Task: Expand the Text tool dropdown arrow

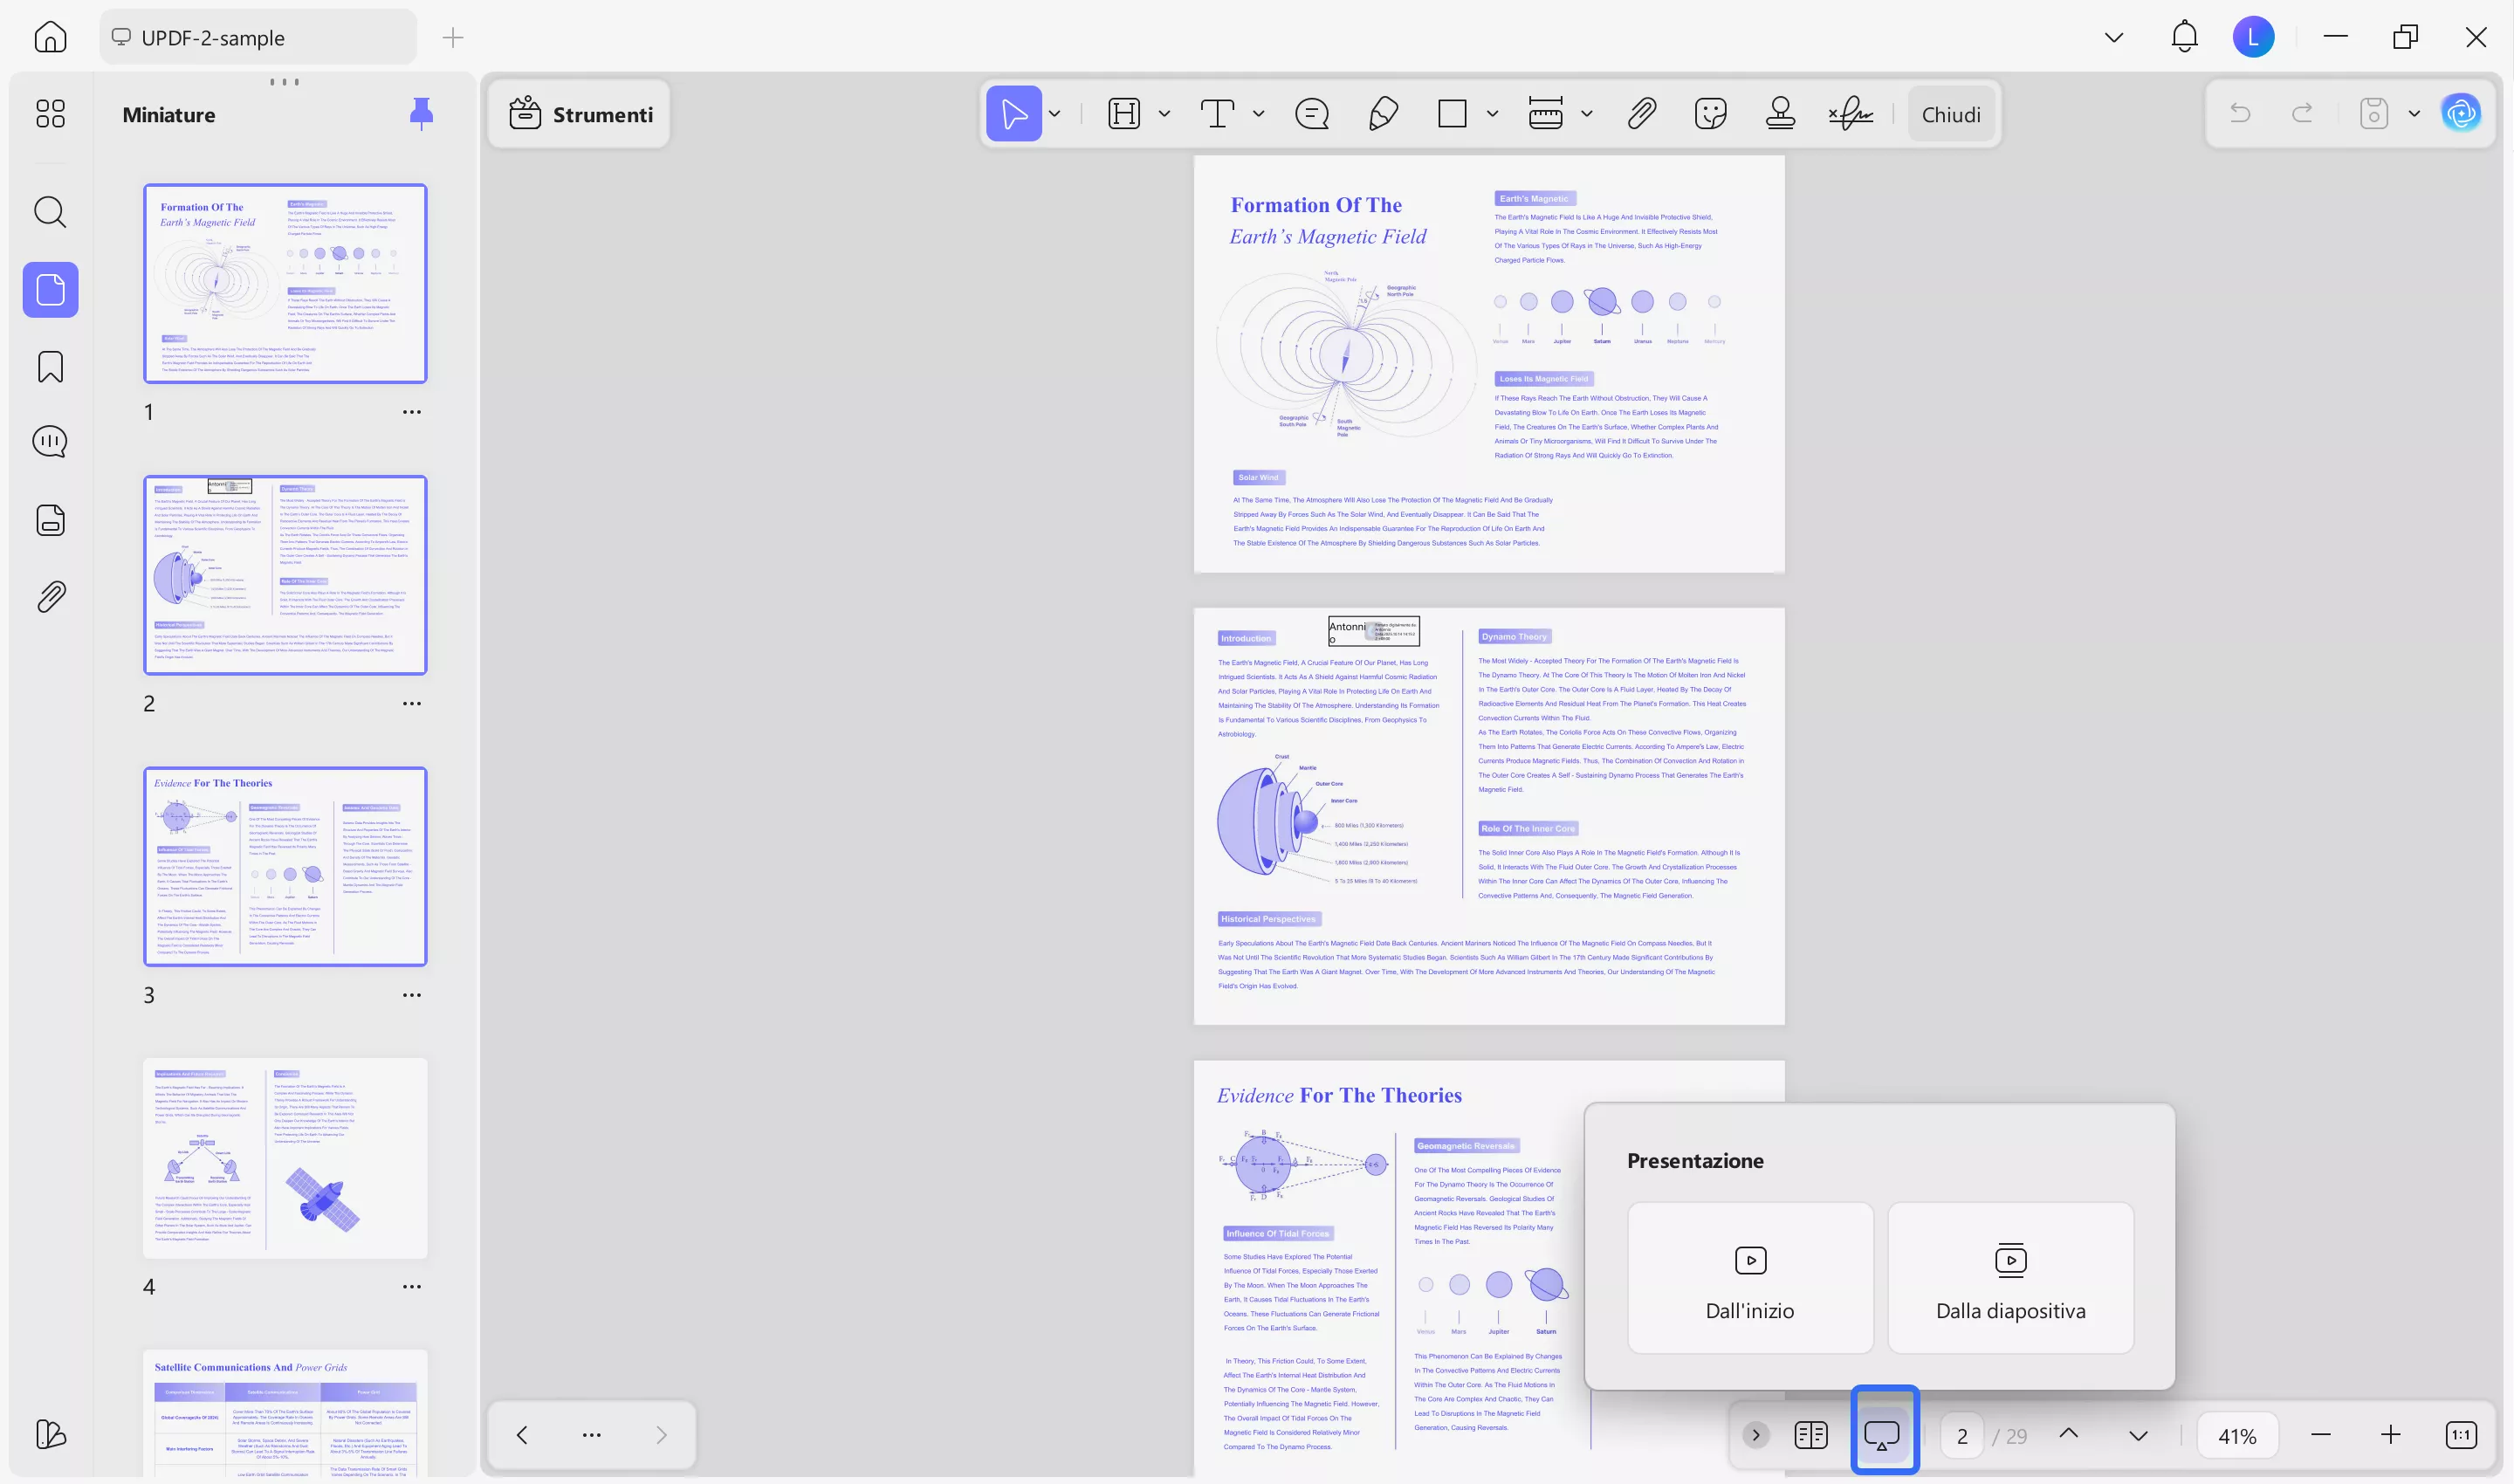Action: 1257,113
